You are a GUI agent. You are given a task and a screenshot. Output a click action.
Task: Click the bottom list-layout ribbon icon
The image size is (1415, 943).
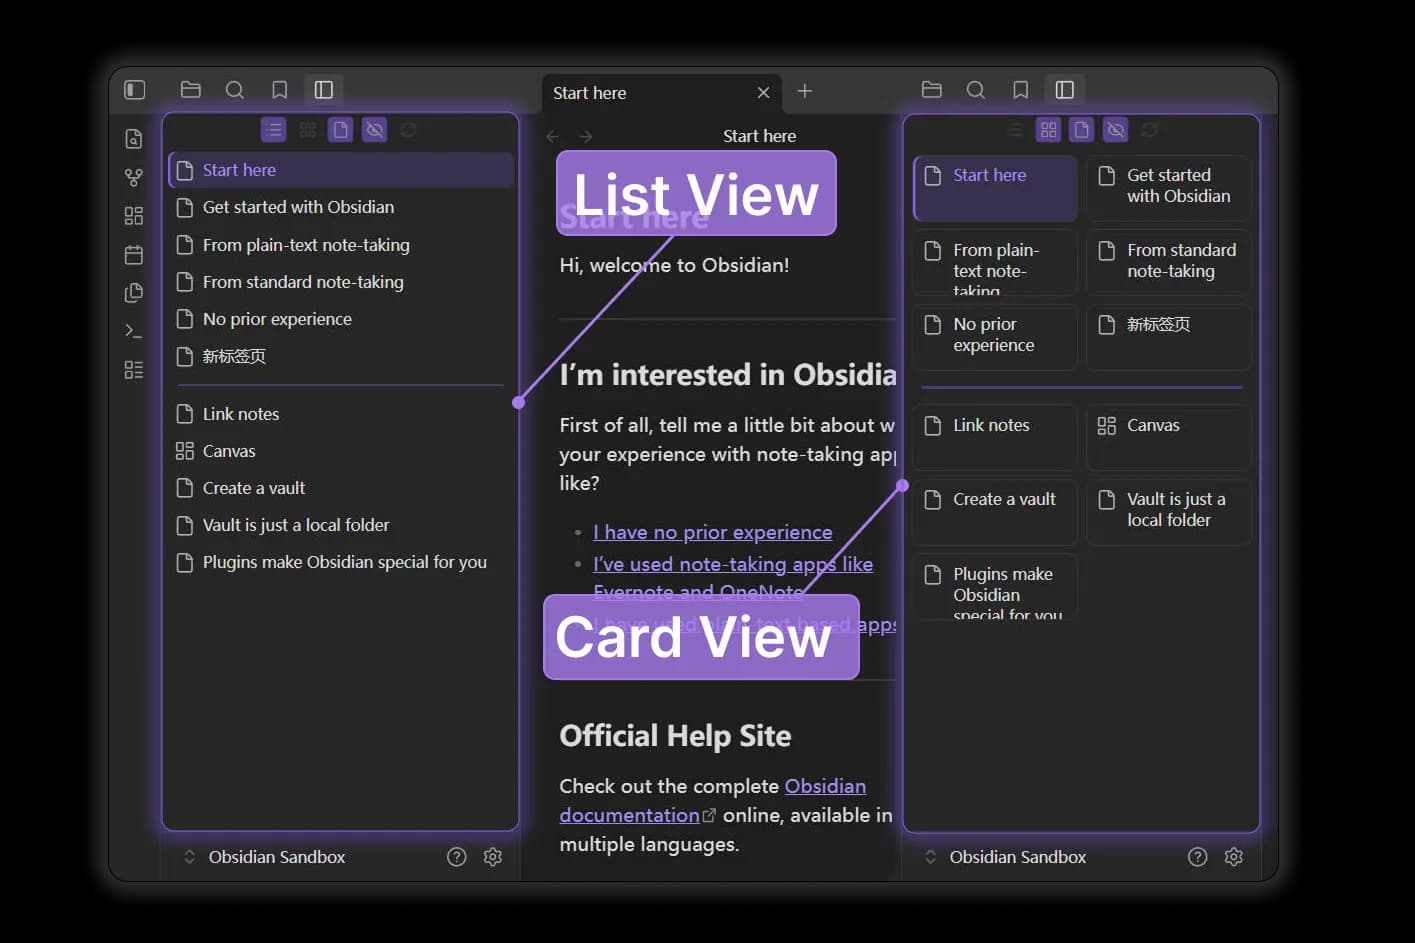134,370
